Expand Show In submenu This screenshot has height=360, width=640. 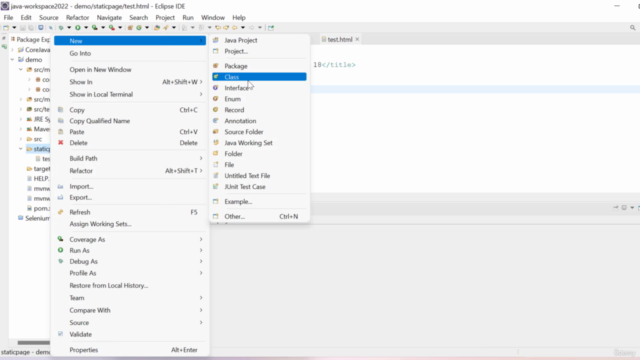[x=201, y=82]
